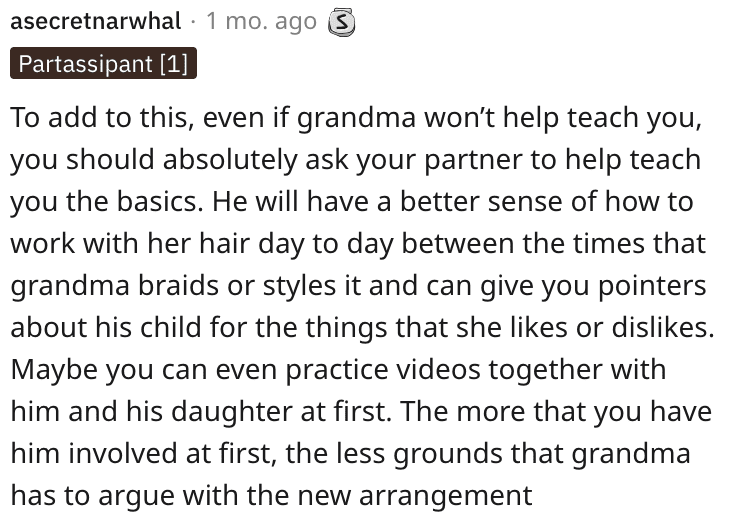The width and height of the screenshot is (732, 524).
Task: Click the separator dot after the username
Action: click(x=194, y=22)
